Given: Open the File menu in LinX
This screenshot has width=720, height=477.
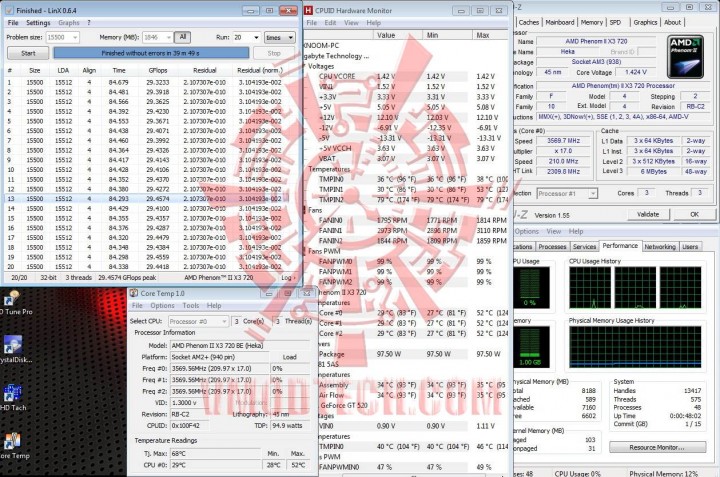Looking at the screenshot, I should click(x=13, y=22).
